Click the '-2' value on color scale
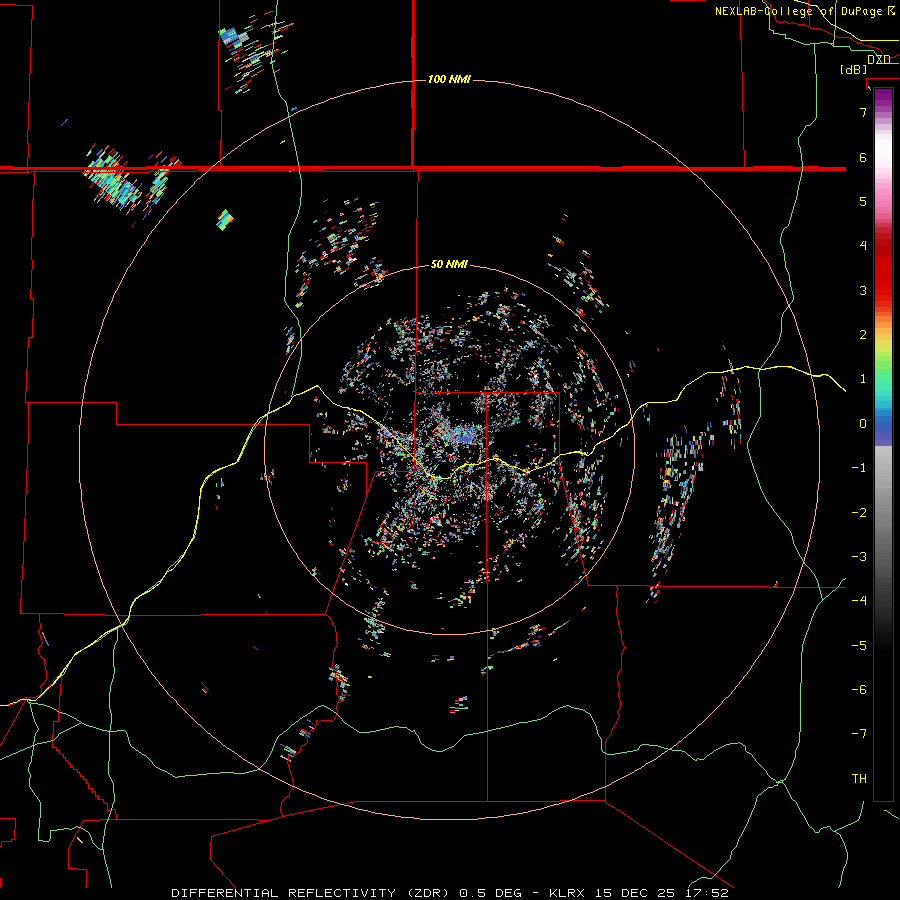 tap(859, 512)
